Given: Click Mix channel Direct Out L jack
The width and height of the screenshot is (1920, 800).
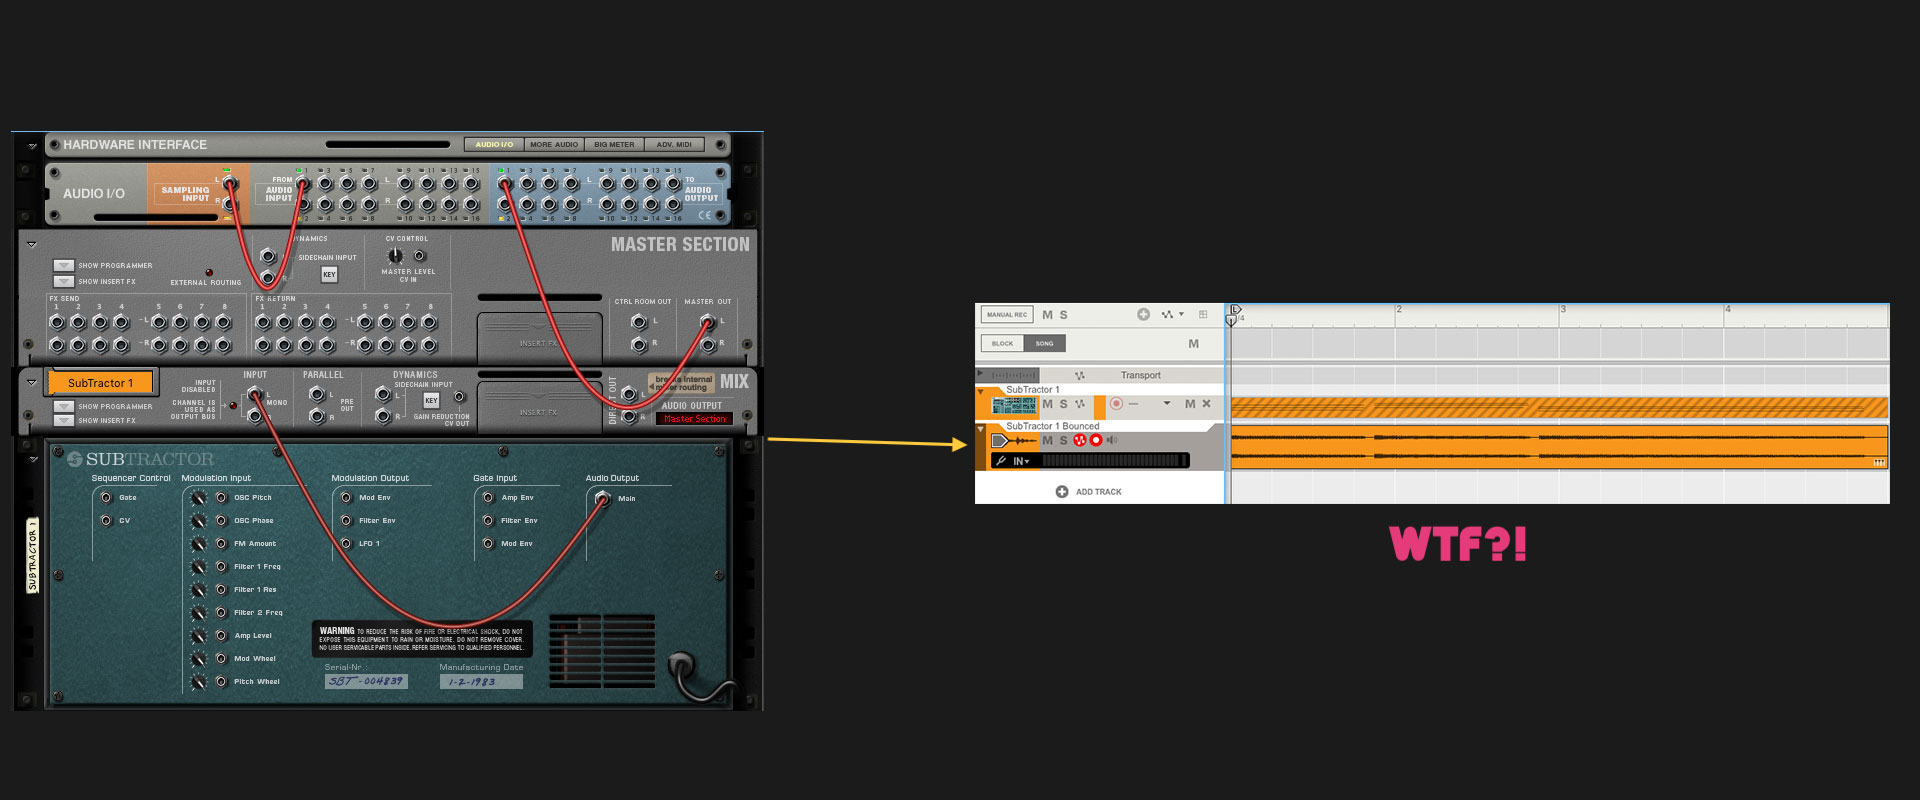Looking at the screenshot, I should (x=629, y=395).
